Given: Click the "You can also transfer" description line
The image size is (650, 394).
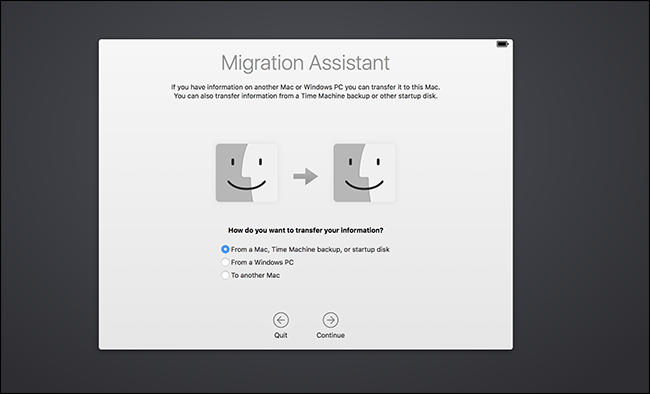Looking at the screenshot, I should pos(306,96).
